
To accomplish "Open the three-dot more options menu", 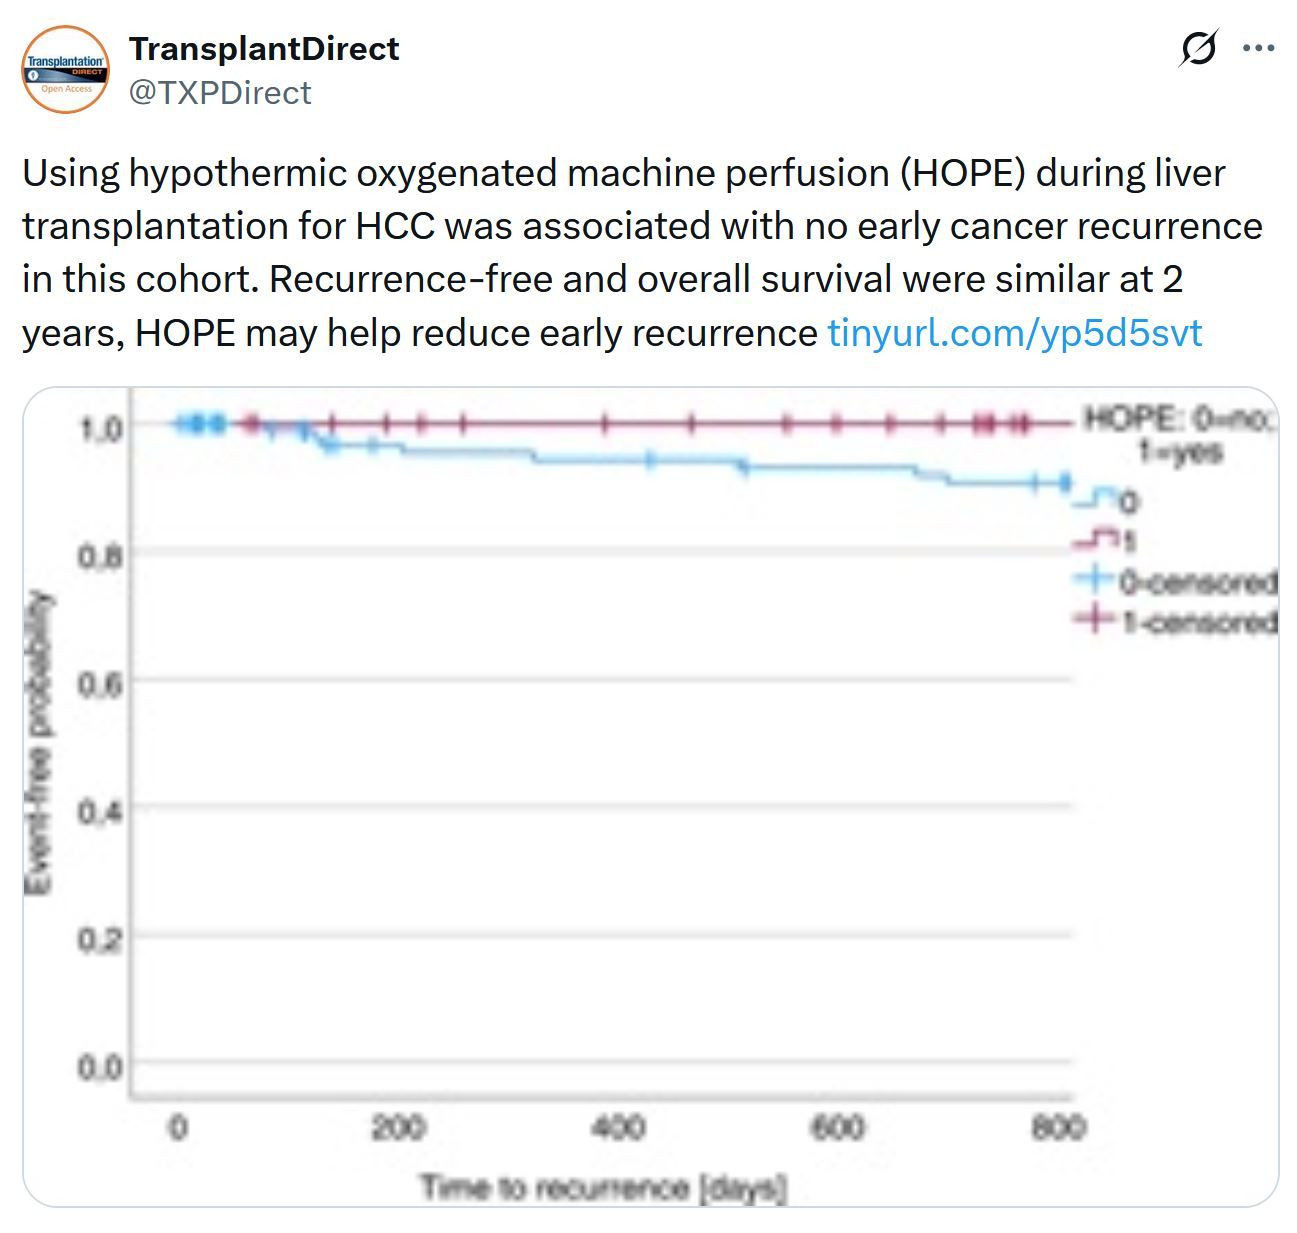I will pos(1258,47).
